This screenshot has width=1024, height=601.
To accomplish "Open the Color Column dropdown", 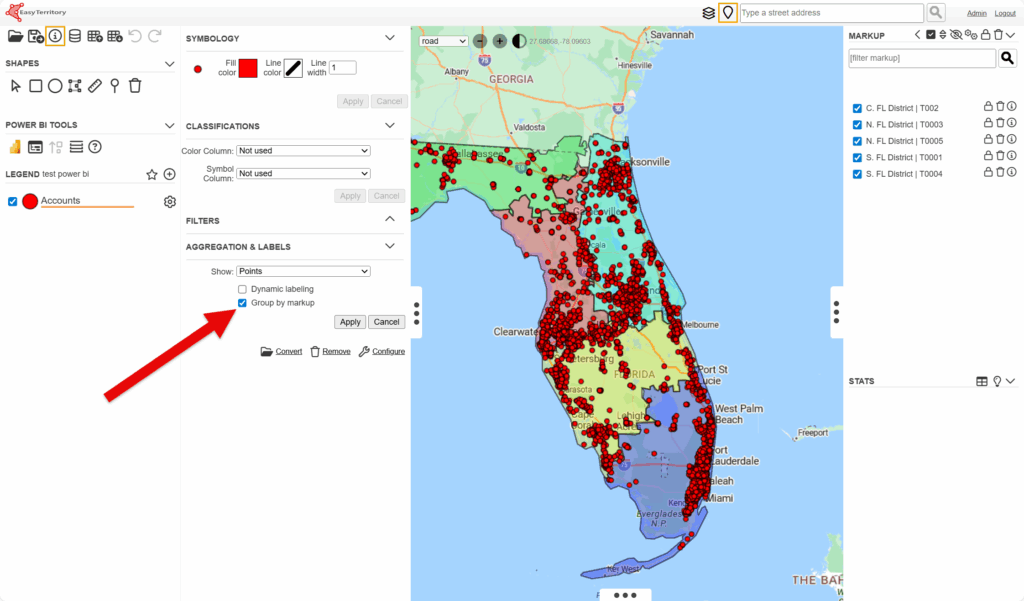I will click(x=303, y=151).
